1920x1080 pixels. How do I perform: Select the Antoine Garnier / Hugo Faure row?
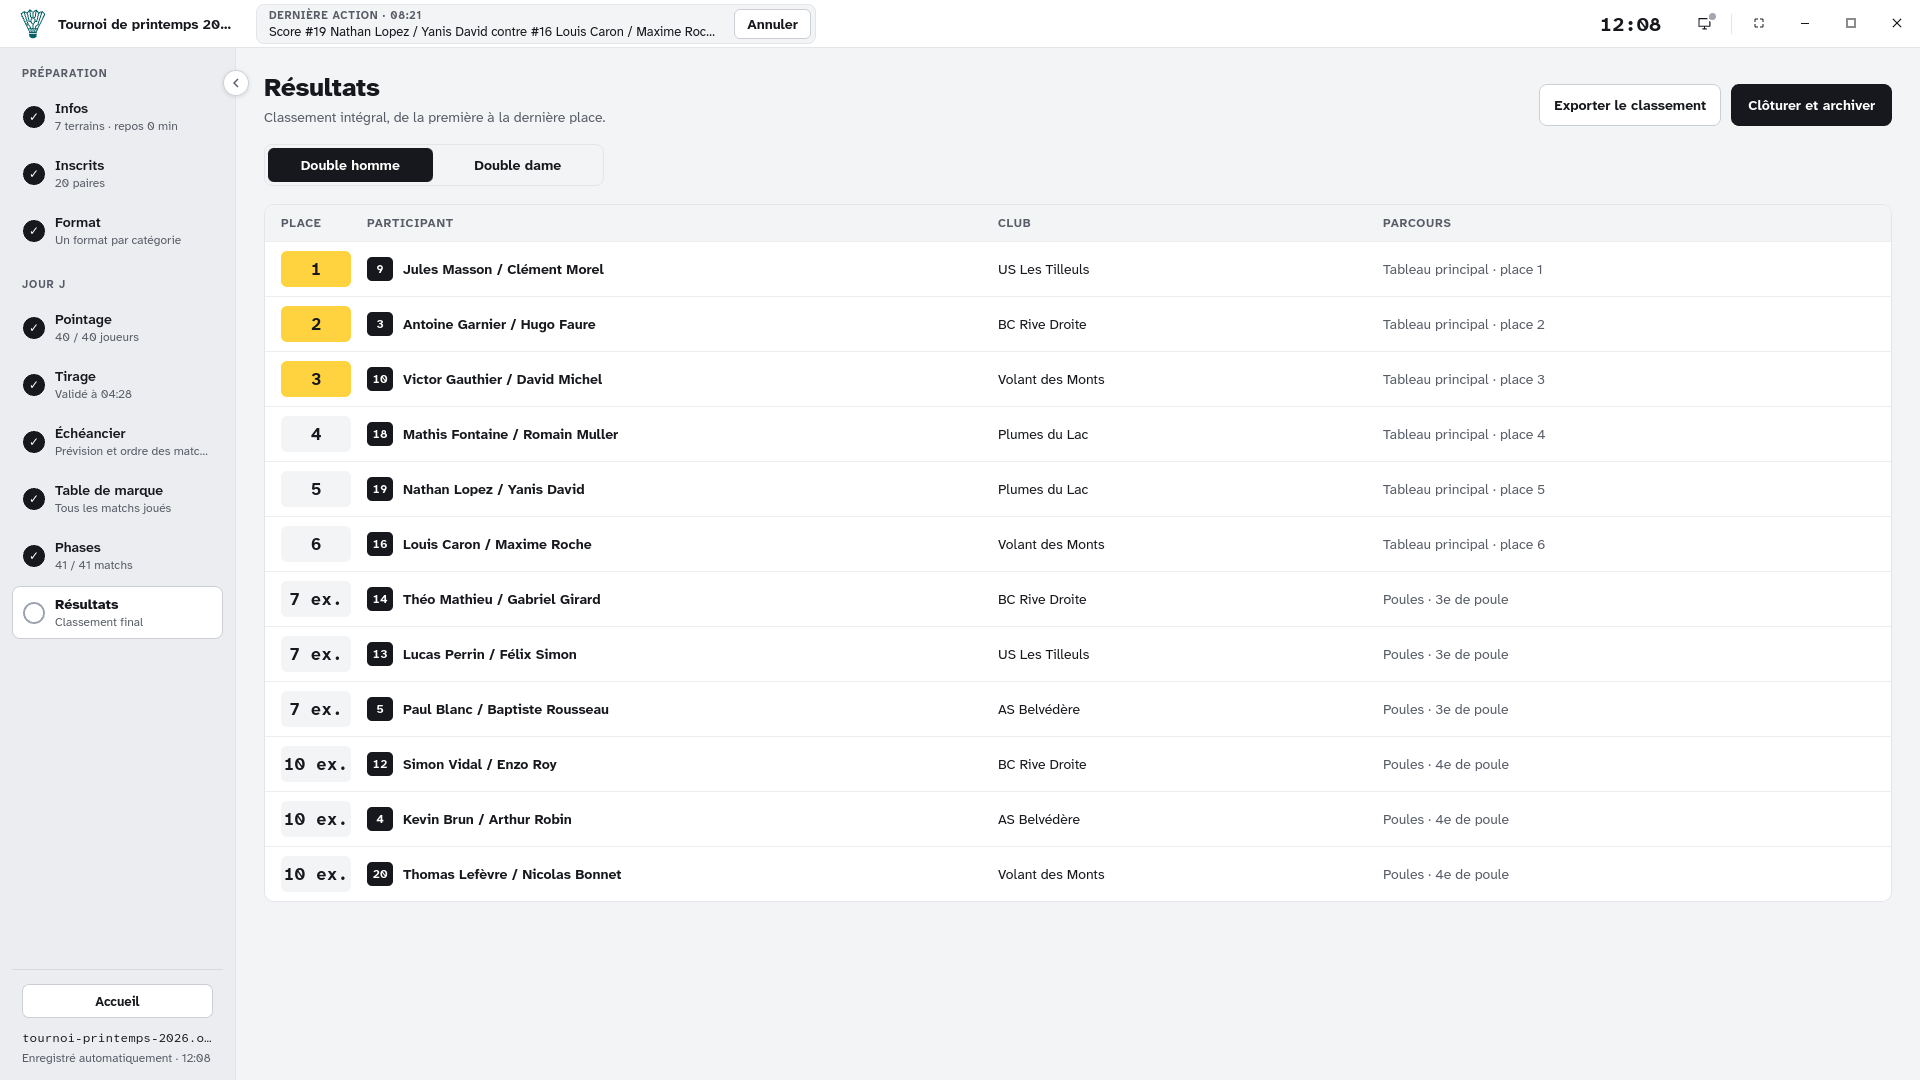pyautogui.click(x=1077, y=324)
